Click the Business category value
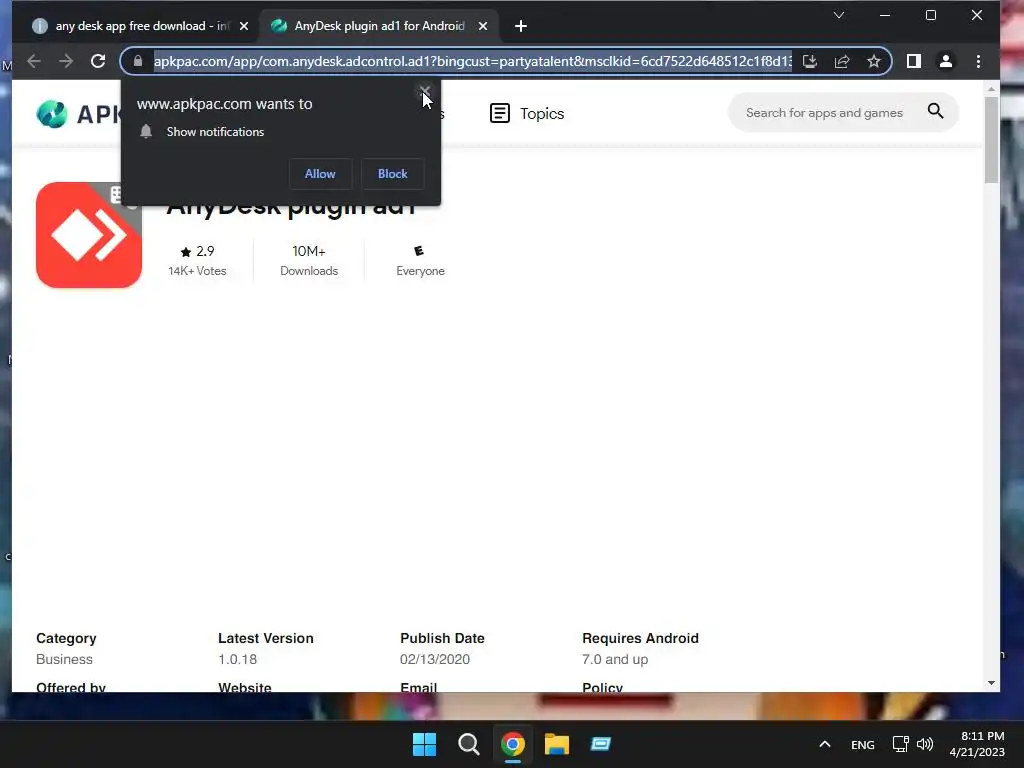1024x768 pixels. point(64,660)
